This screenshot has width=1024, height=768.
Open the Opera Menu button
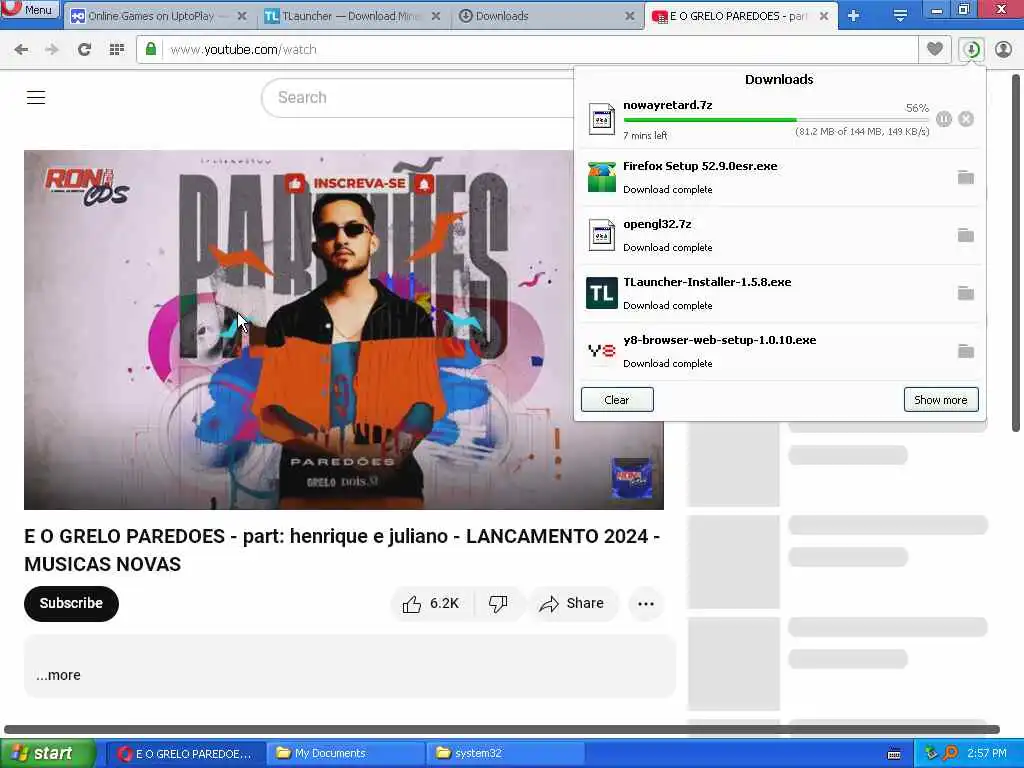pos(30,9)
